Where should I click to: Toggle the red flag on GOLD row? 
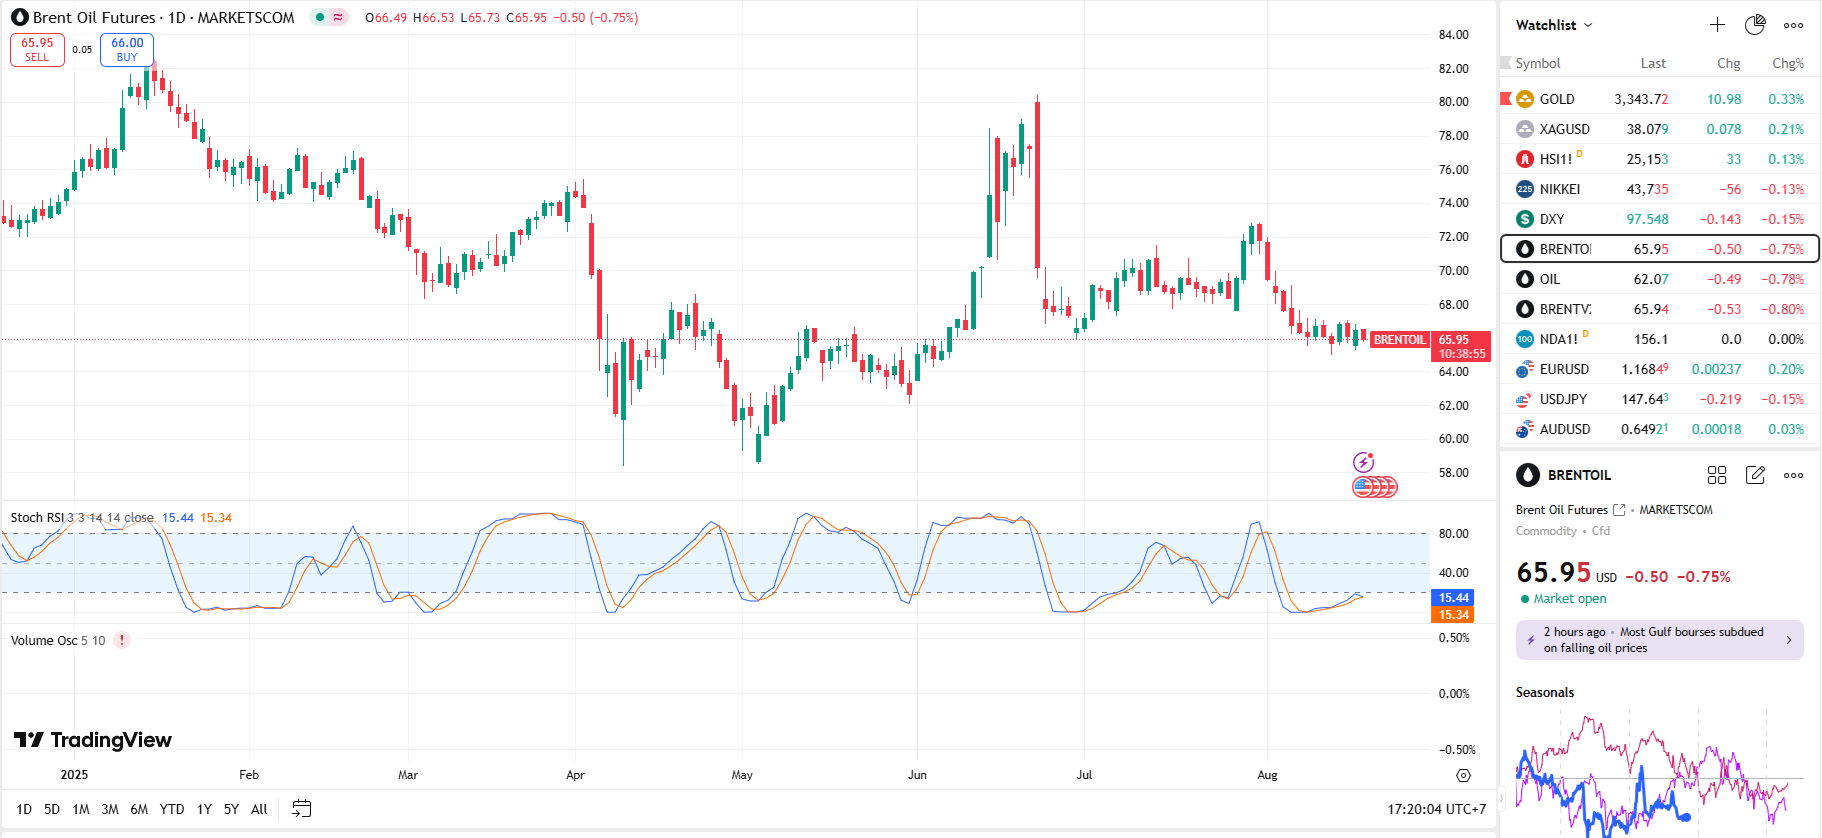1506,99
